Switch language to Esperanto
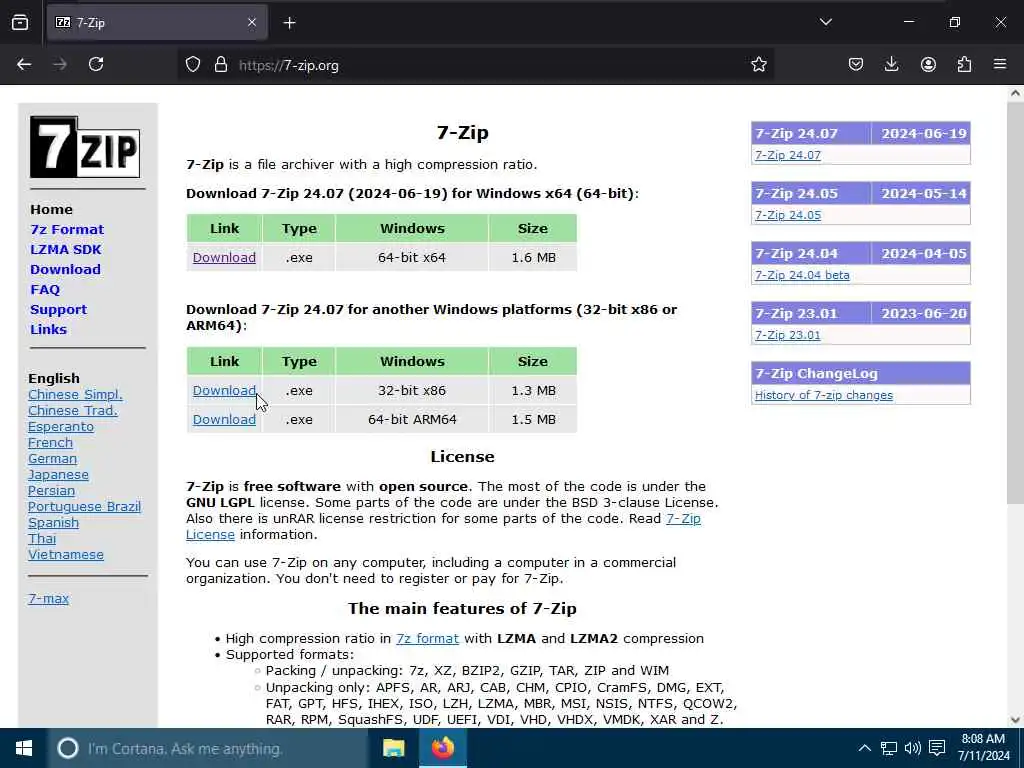1024x768 pixels. (61, 426)
